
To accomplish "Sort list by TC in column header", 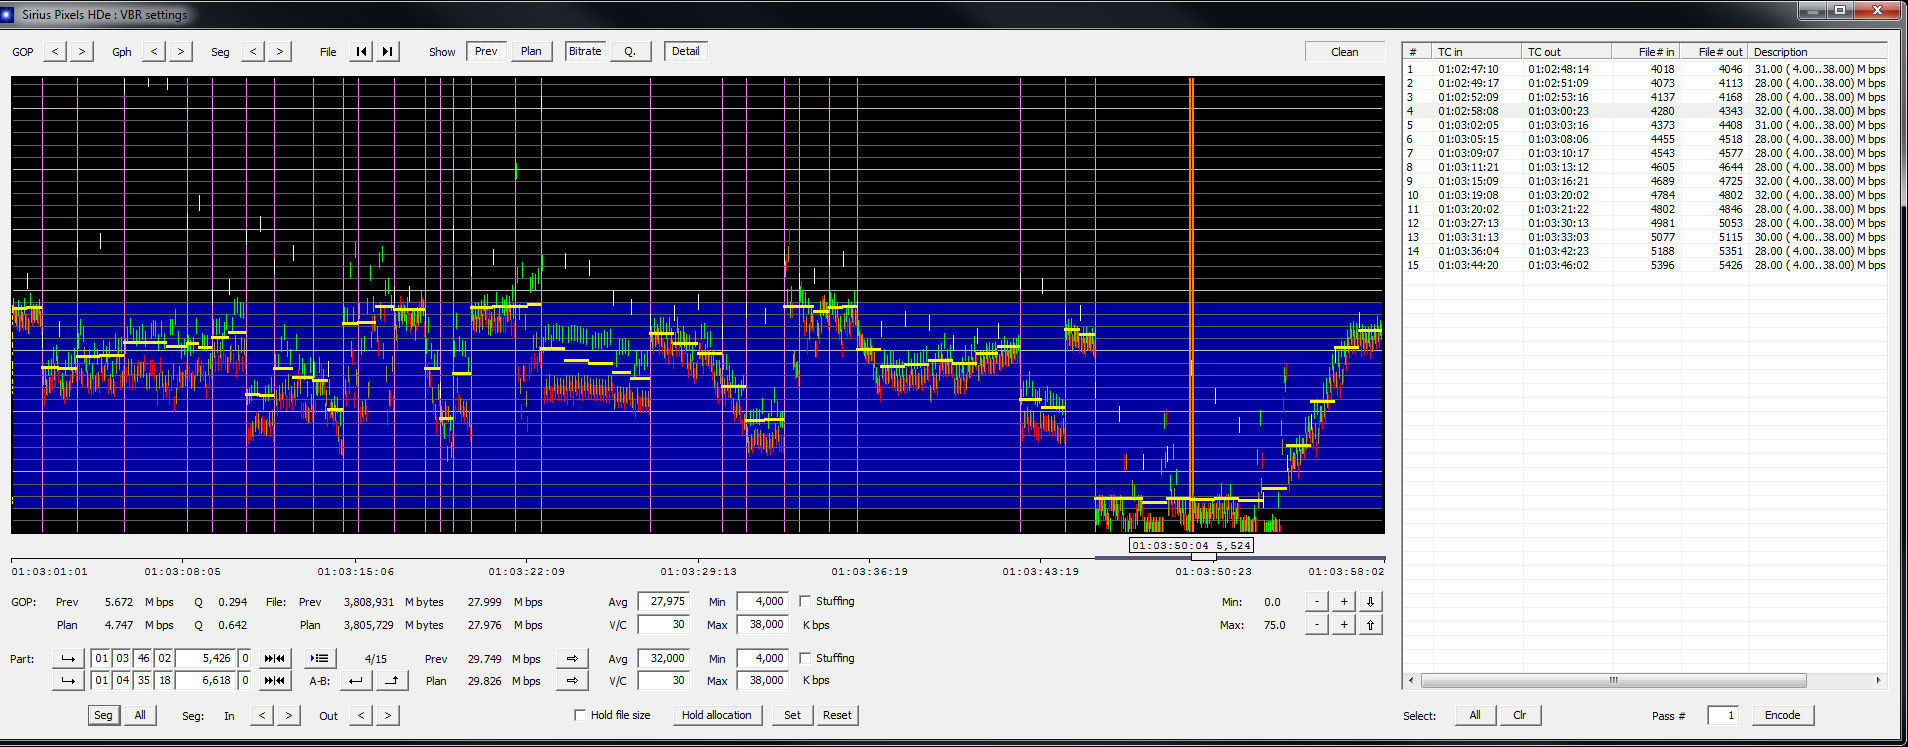I will [1477, 52].
